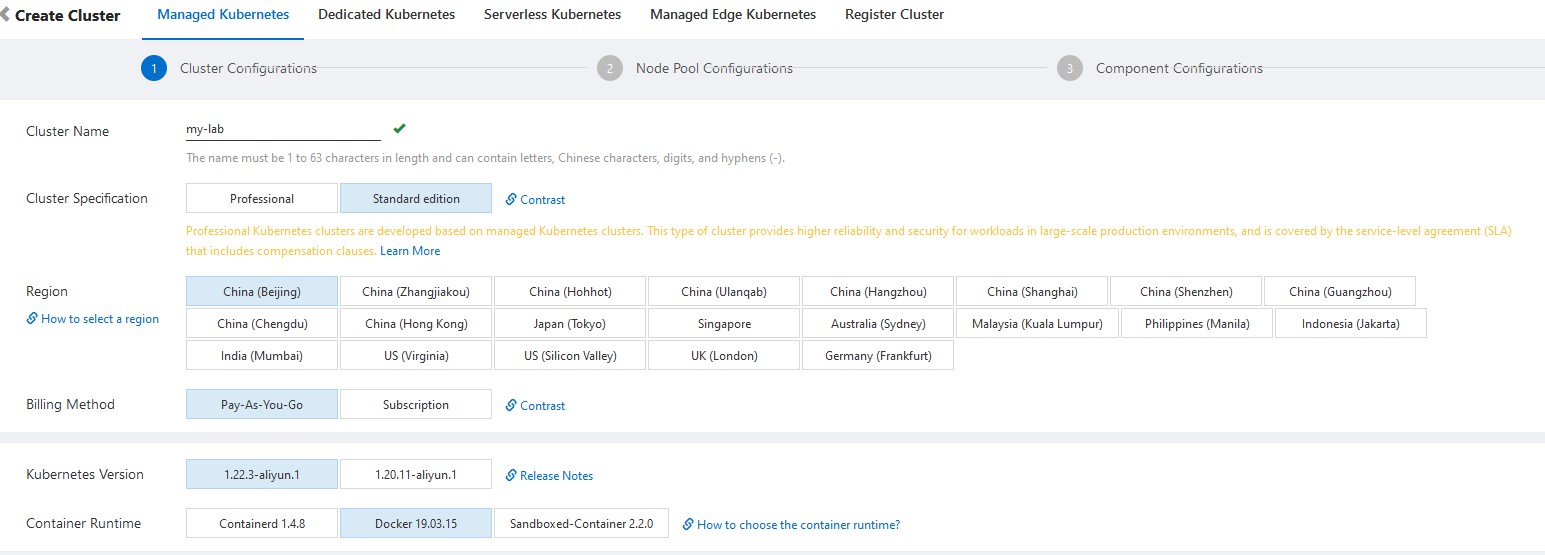The image size is (1545, 555).
Task: Click the link icon beside Release Notes
Action: [x=511, y=475]
